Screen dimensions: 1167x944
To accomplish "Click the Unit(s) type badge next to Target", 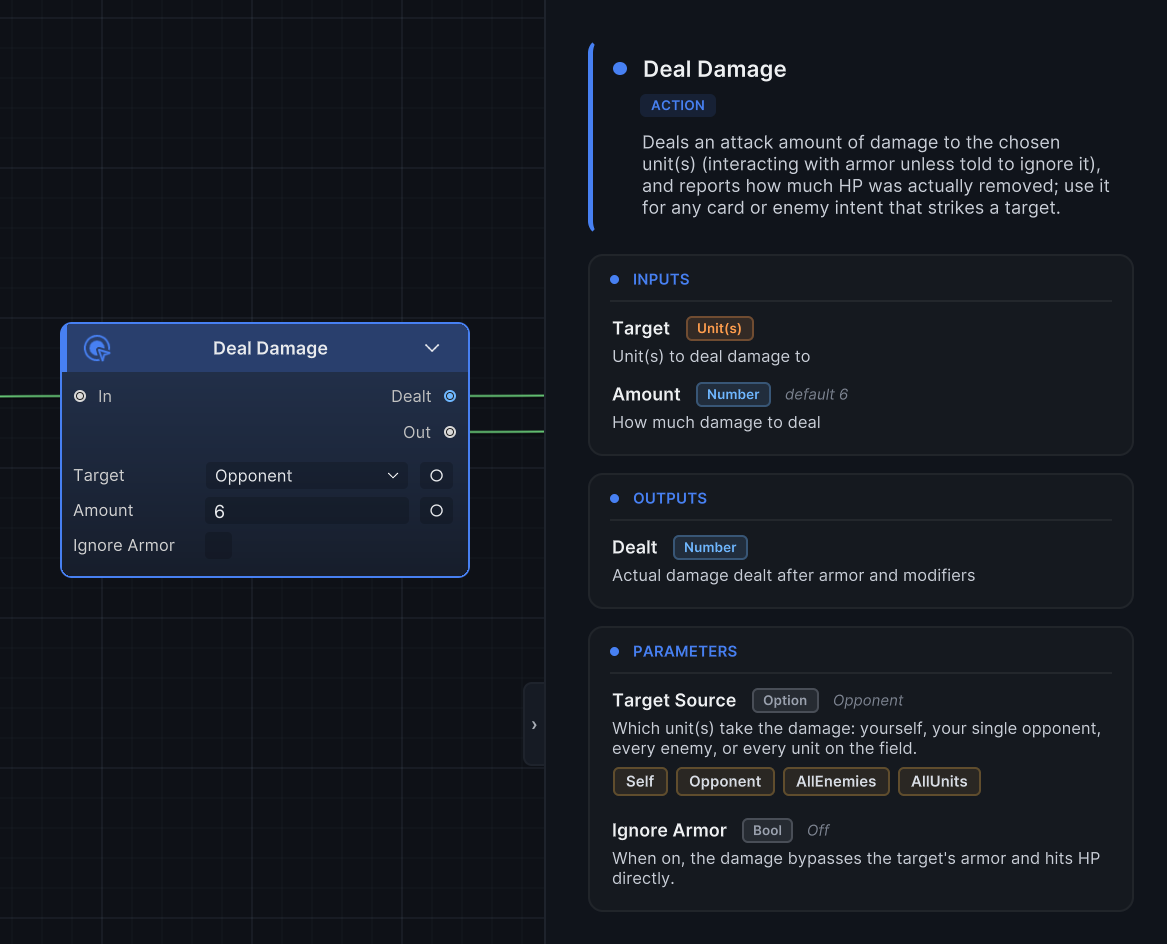I will 719,328.
